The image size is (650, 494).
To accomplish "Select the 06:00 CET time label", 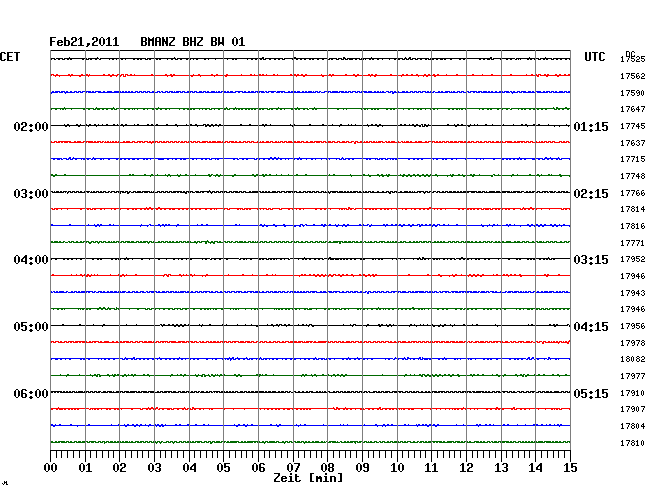I will pyautogui.click(x=31, y=393).
